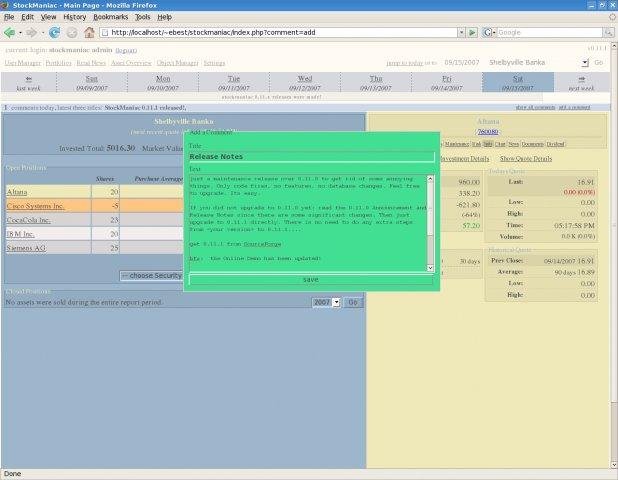Image resolution: width=618 pixels, height=480 pixels.
Task: Go back with the browser Back arrow
Action: coord(9,33)
